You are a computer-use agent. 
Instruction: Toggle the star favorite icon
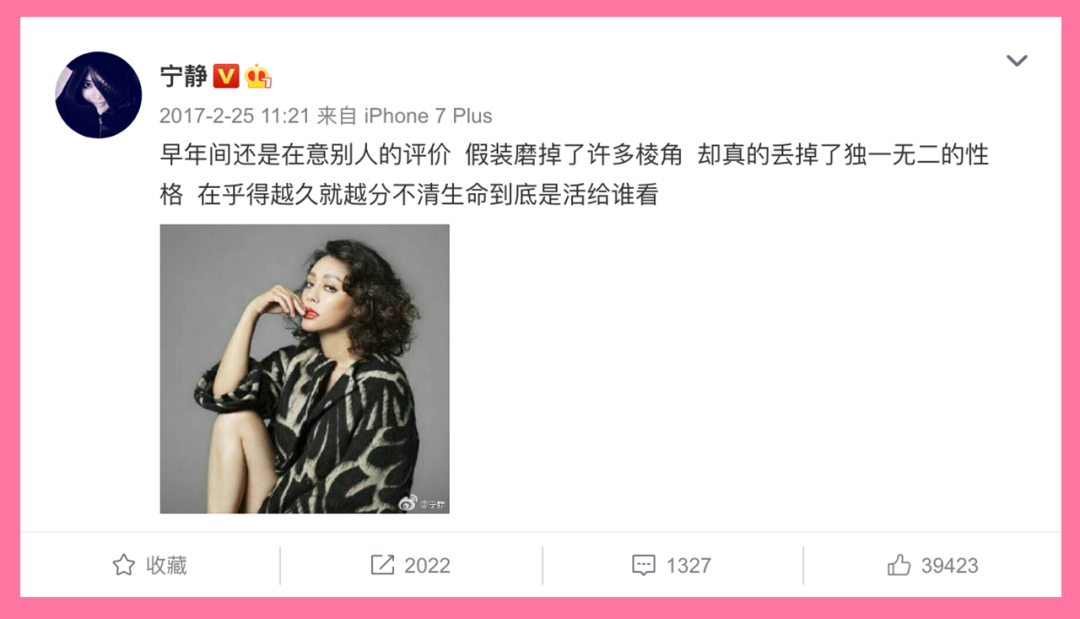pos(124,565)
